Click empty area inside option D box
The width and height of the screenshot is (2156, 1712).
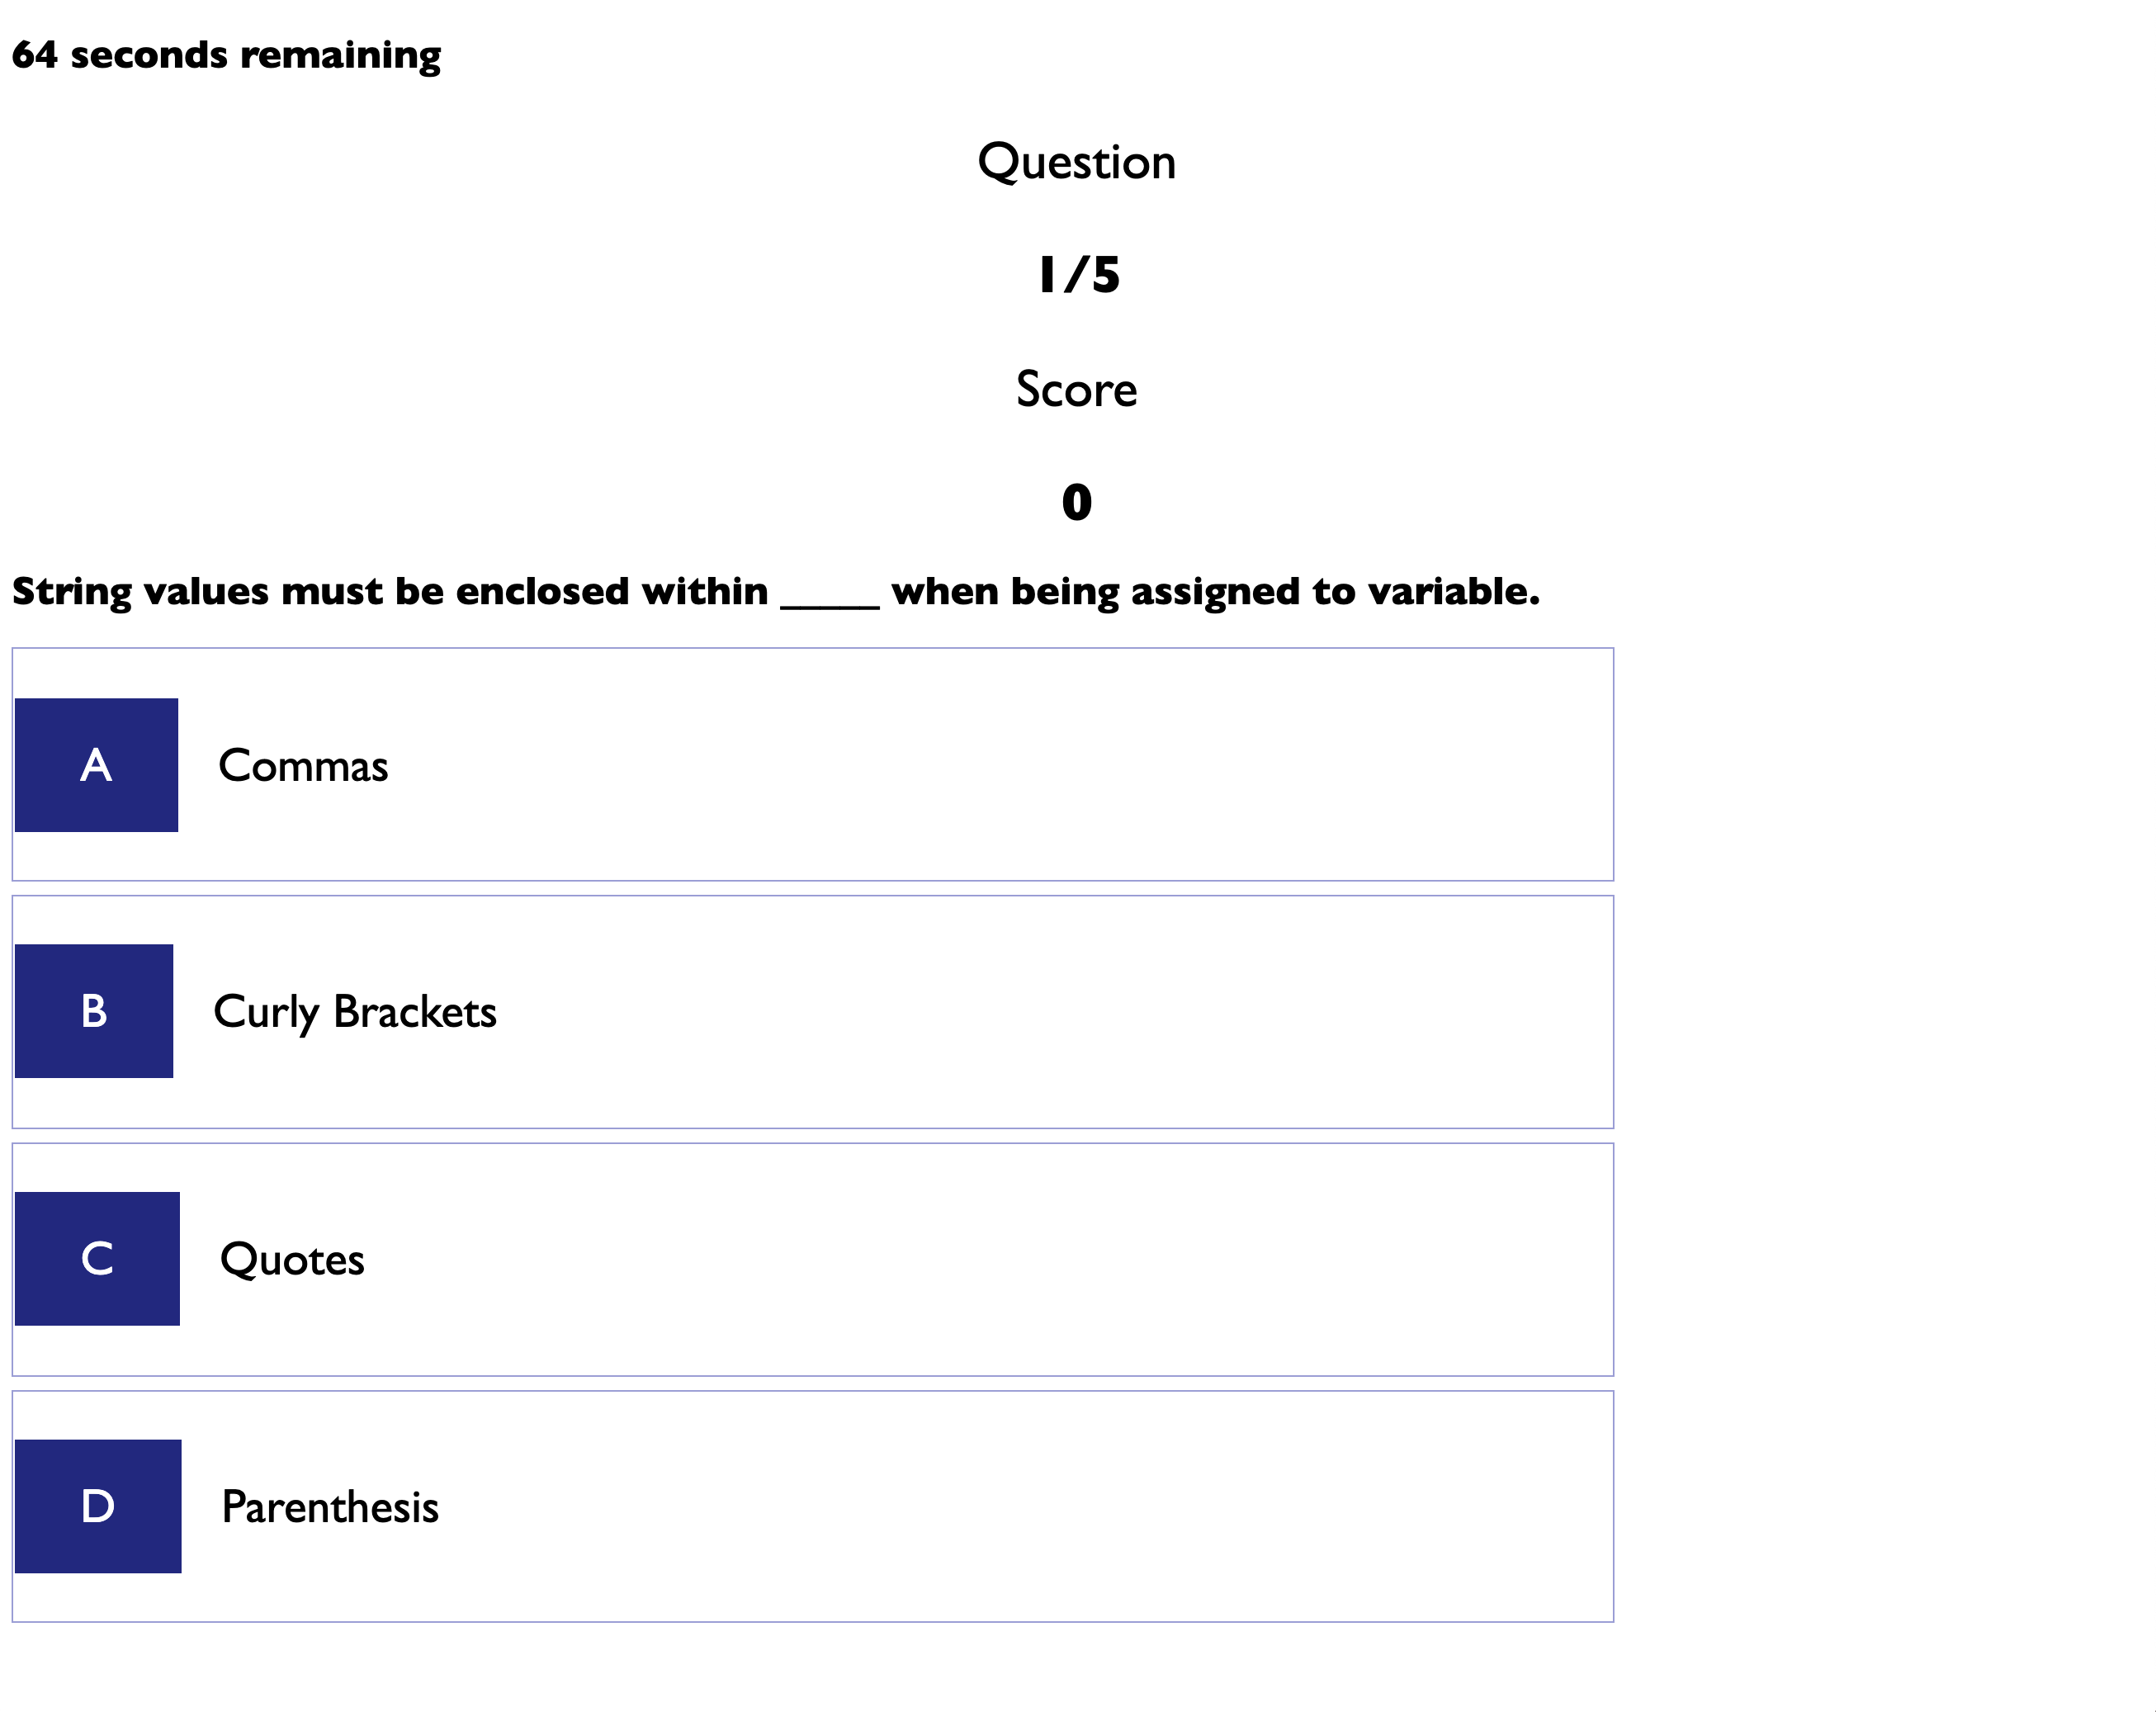pos(1000,1506)
